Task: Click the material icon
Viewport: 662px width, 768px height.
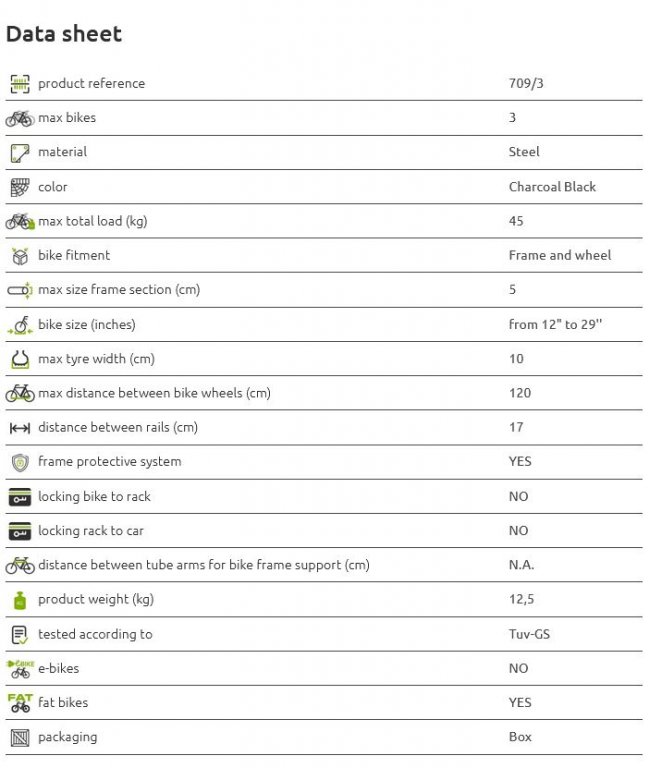Action: pyautogui.click(x=20, y=153)
